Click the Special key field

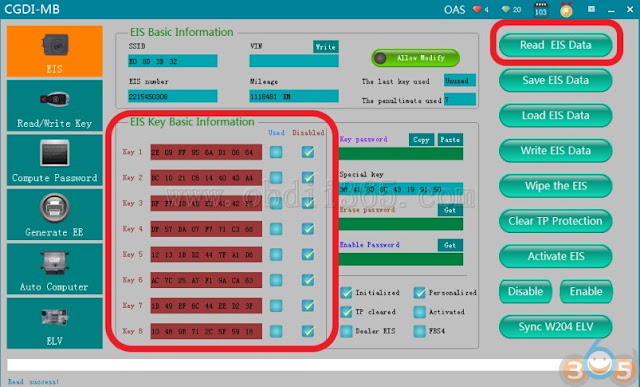[401, 189]
